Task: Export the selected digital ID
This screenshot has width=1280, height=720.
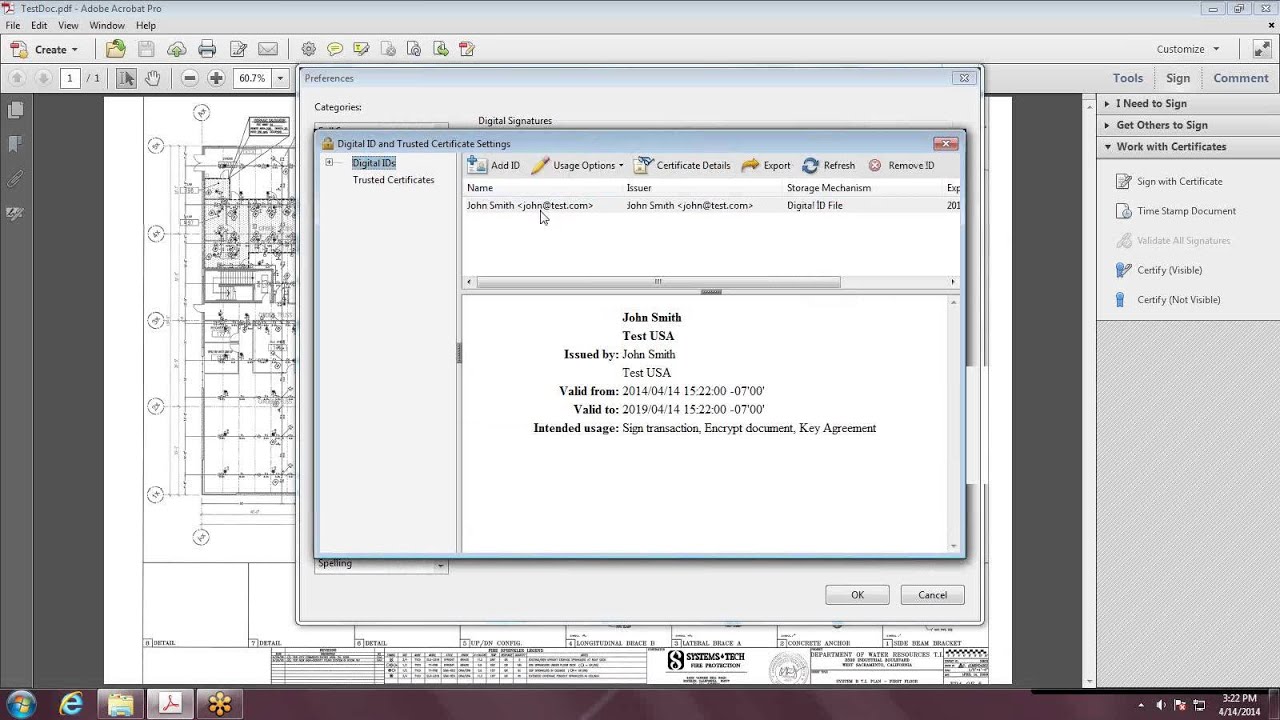Action: (766, 165)
